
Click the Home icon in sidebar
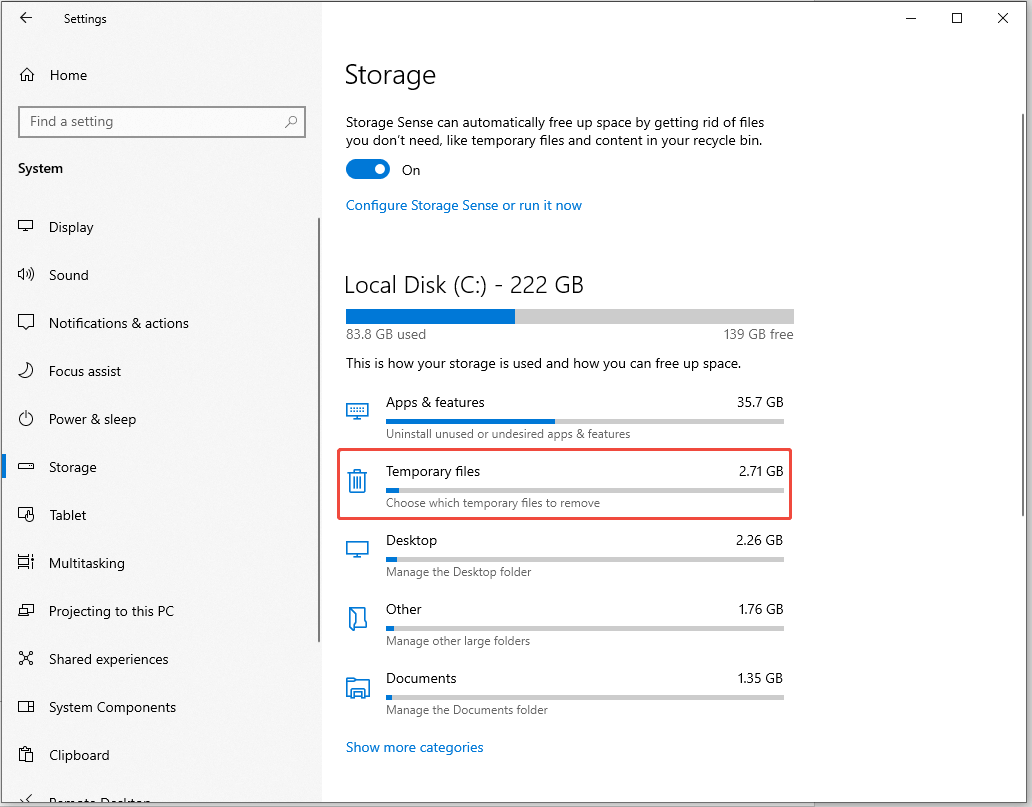[x=27, y=75]
